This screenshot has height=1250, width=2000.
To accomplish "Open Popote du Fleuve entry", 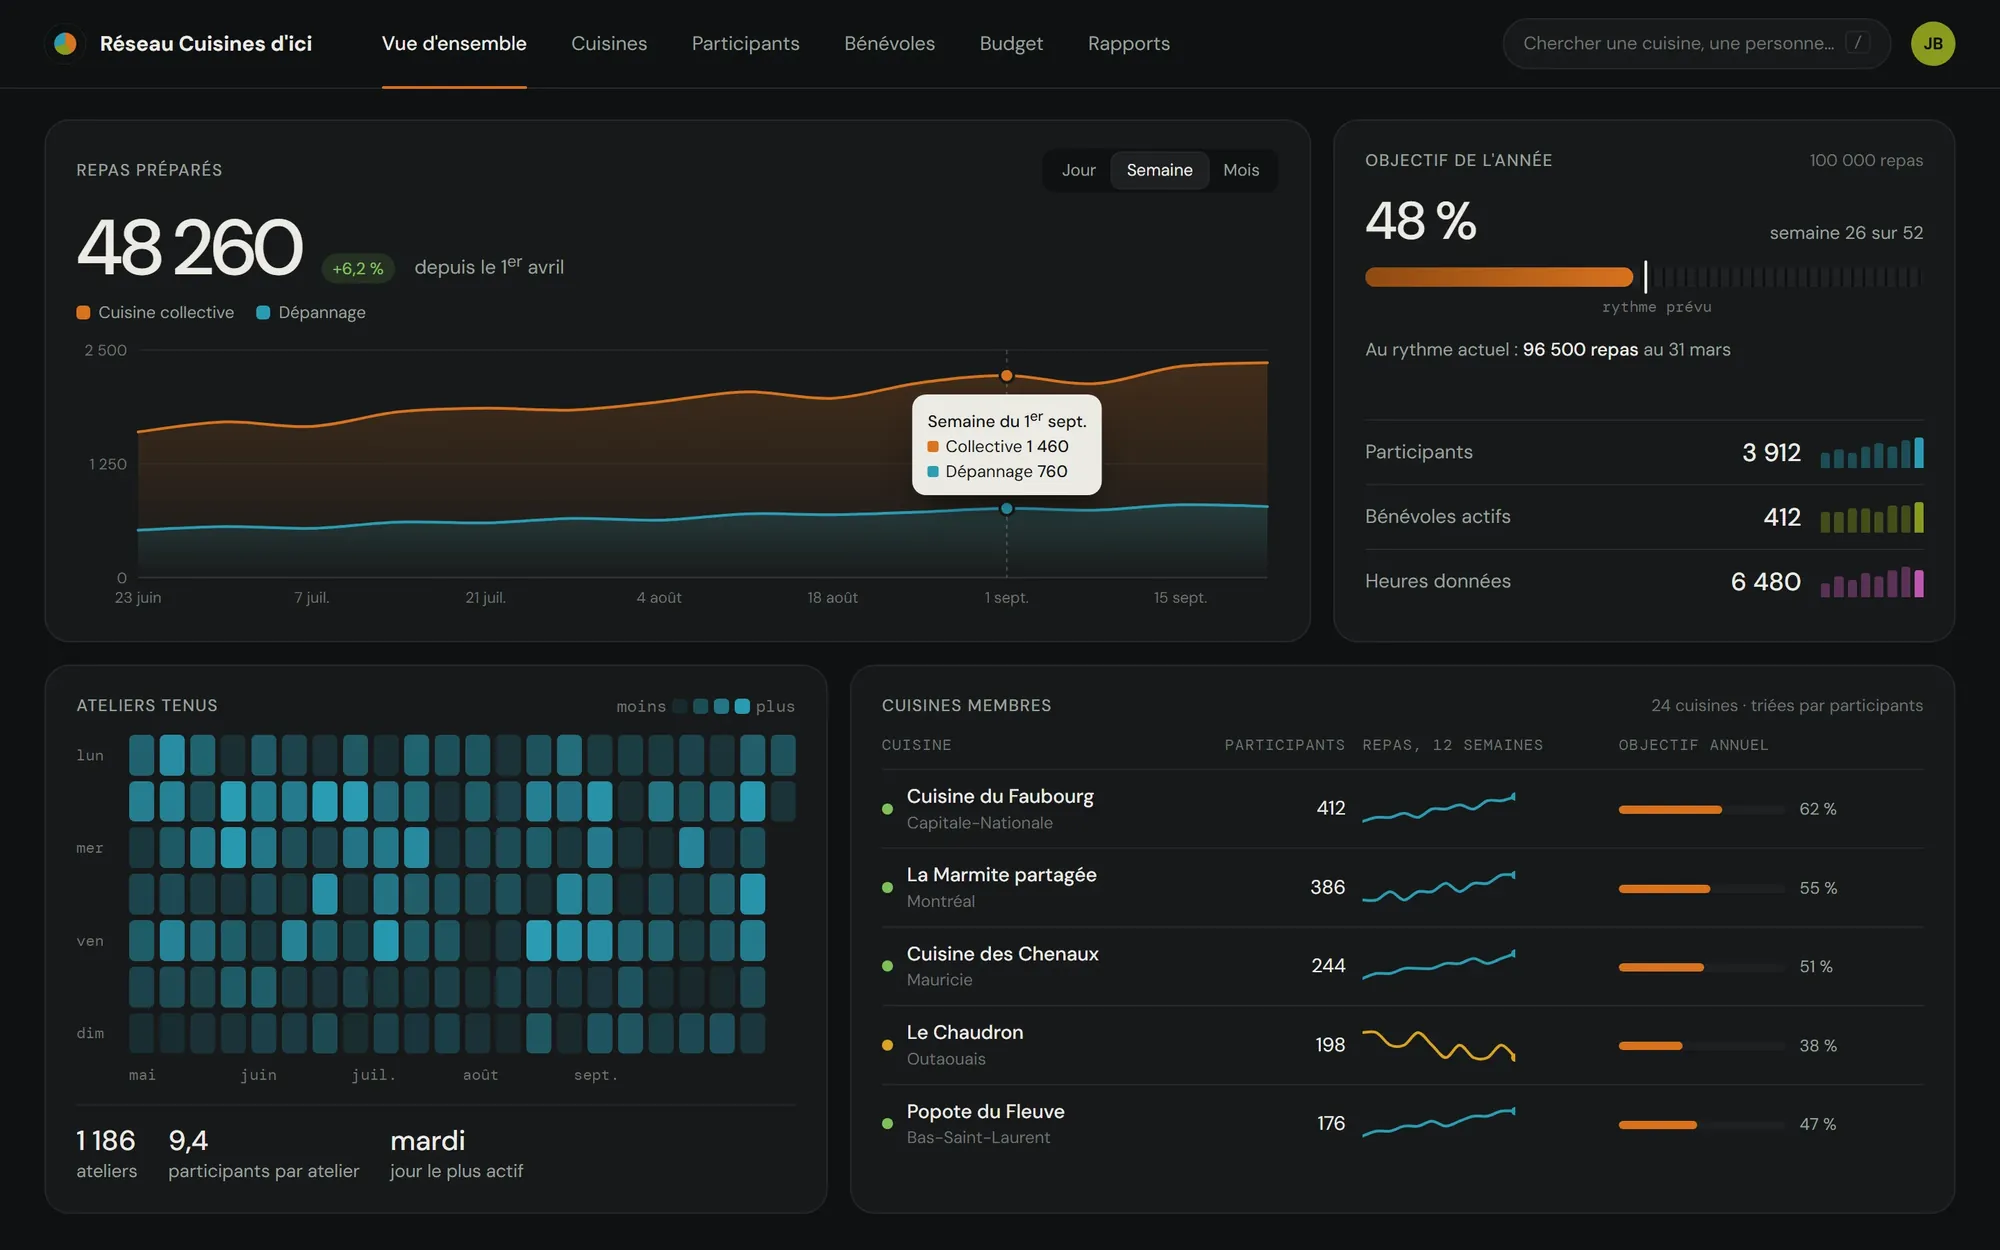I will 1402,1124.
